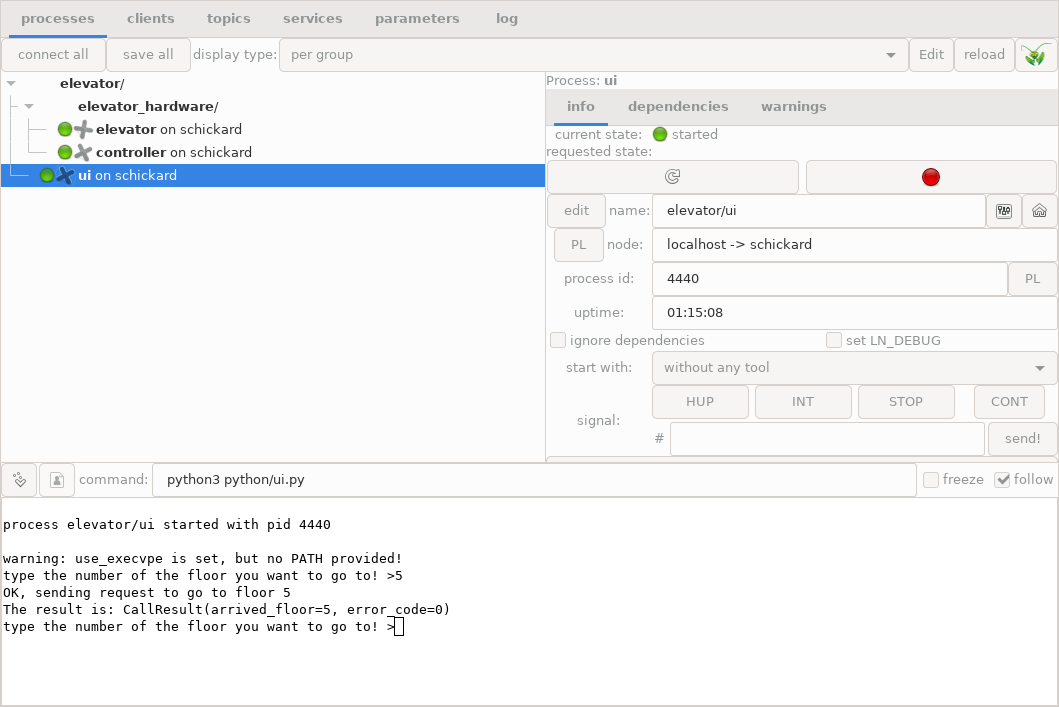Send the STOP signal
This screenshot has height=707, width=1059.
coord(906,402)
